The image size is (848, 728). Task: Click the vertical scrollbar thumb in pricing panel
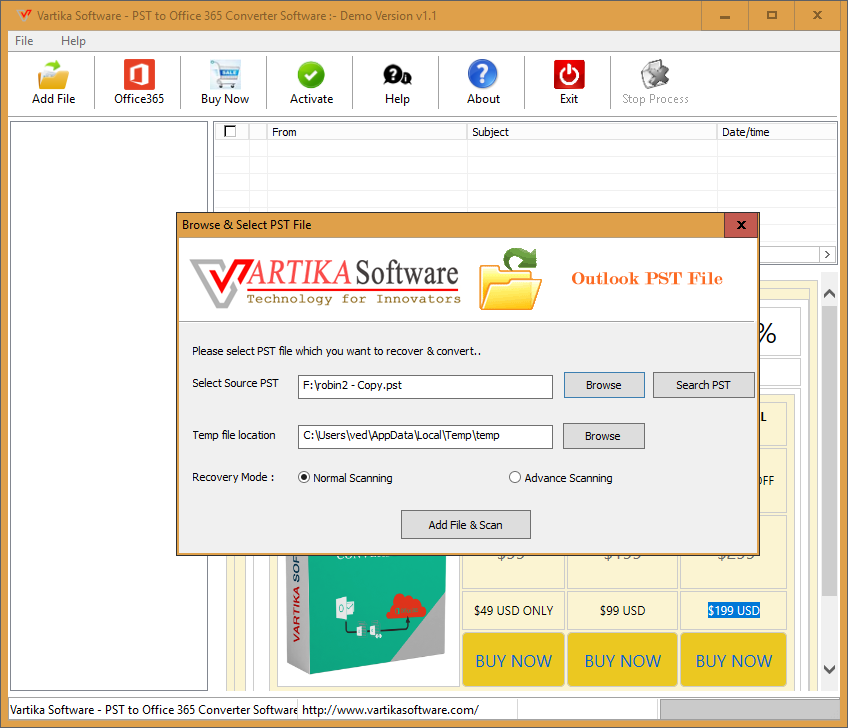pyautogui.click(x=829, y=451)
